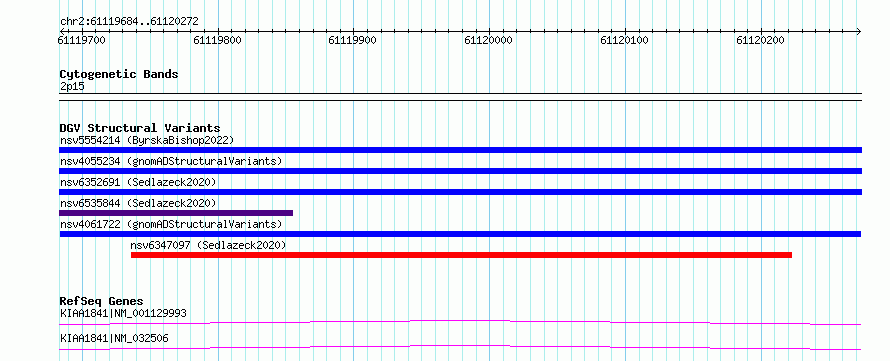The width and height of the screenshot is (890, 361).
Task: Click the red bar under nsv6347097
Action: 461,255
